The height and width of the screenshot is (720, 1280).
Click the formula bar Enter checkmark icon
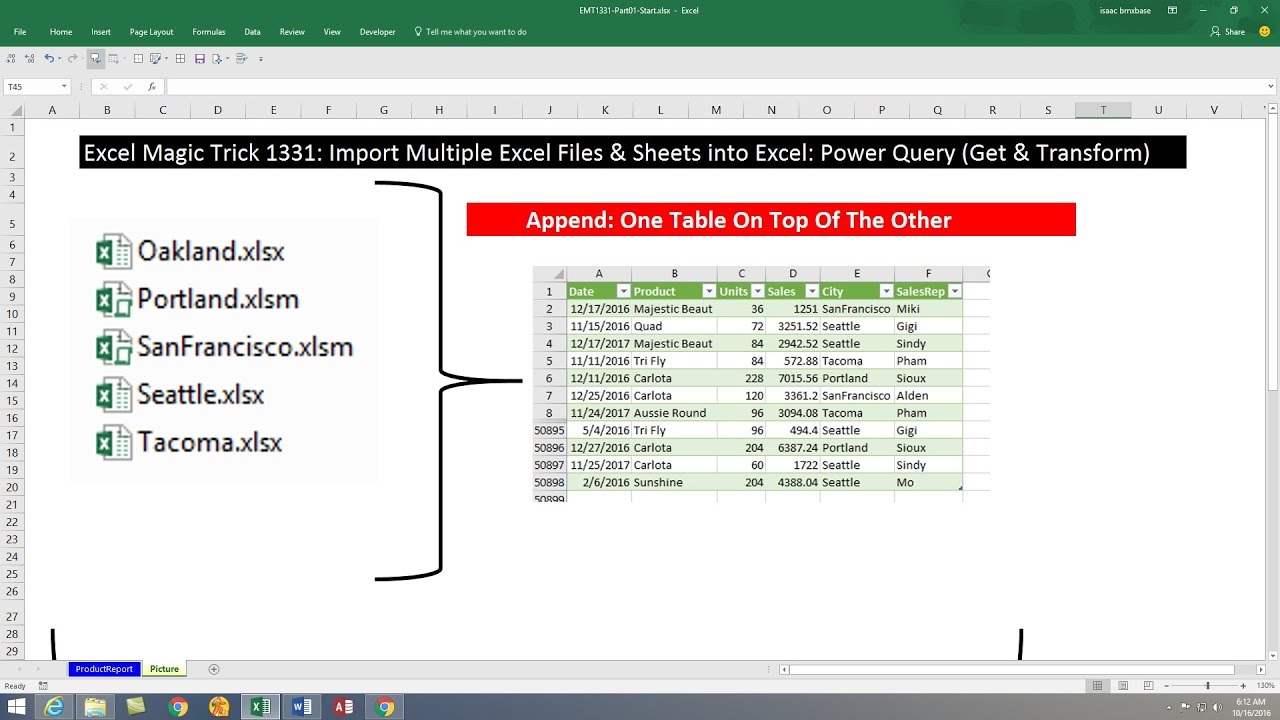tap(127, 87)
